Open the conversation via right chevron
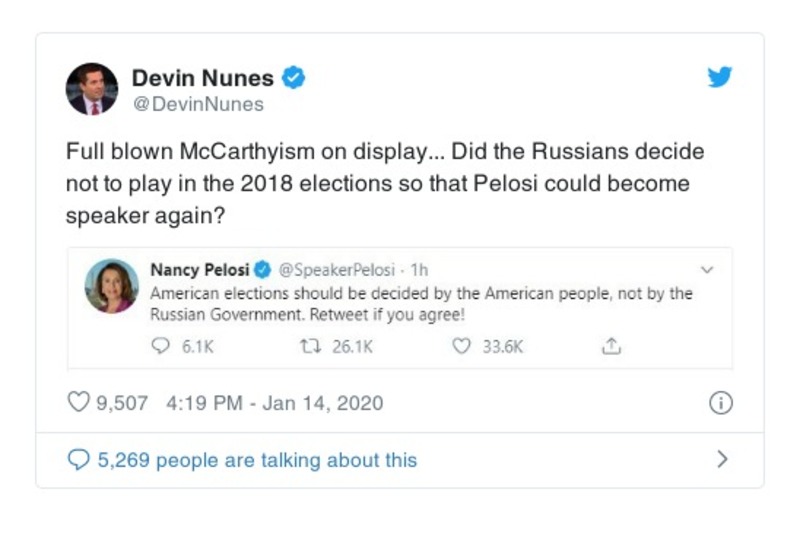Screen dimensions: 800x537 point(722,460)
